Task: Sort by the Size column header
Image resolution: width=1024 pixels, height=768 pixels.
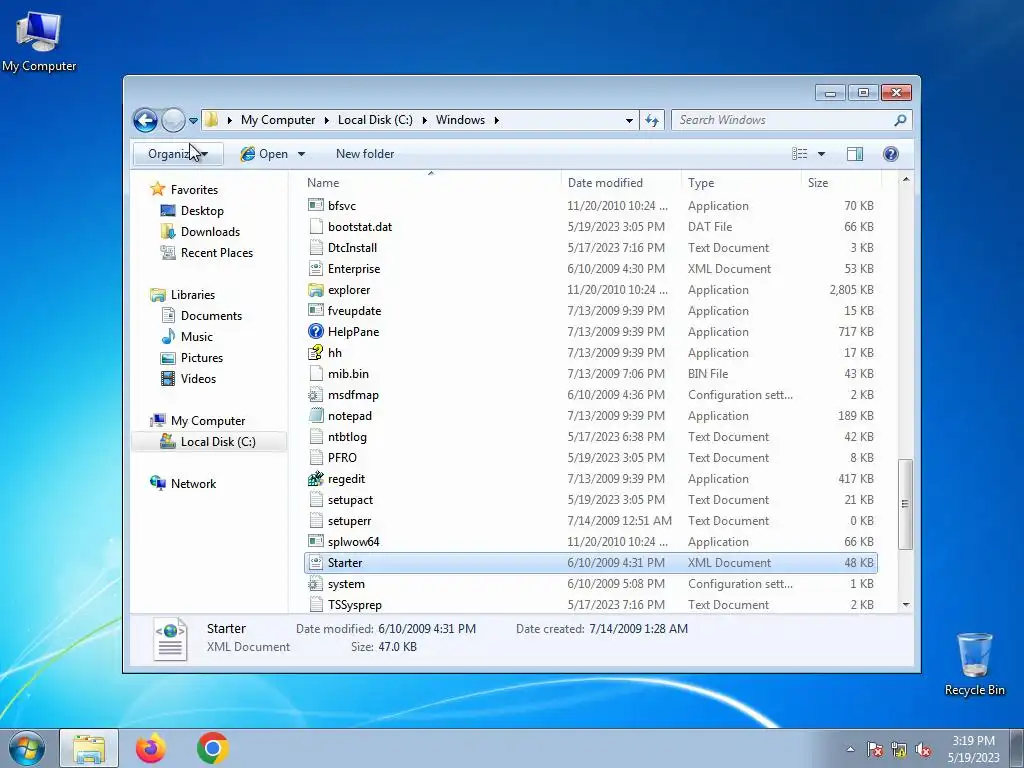Action: [841, 183]
